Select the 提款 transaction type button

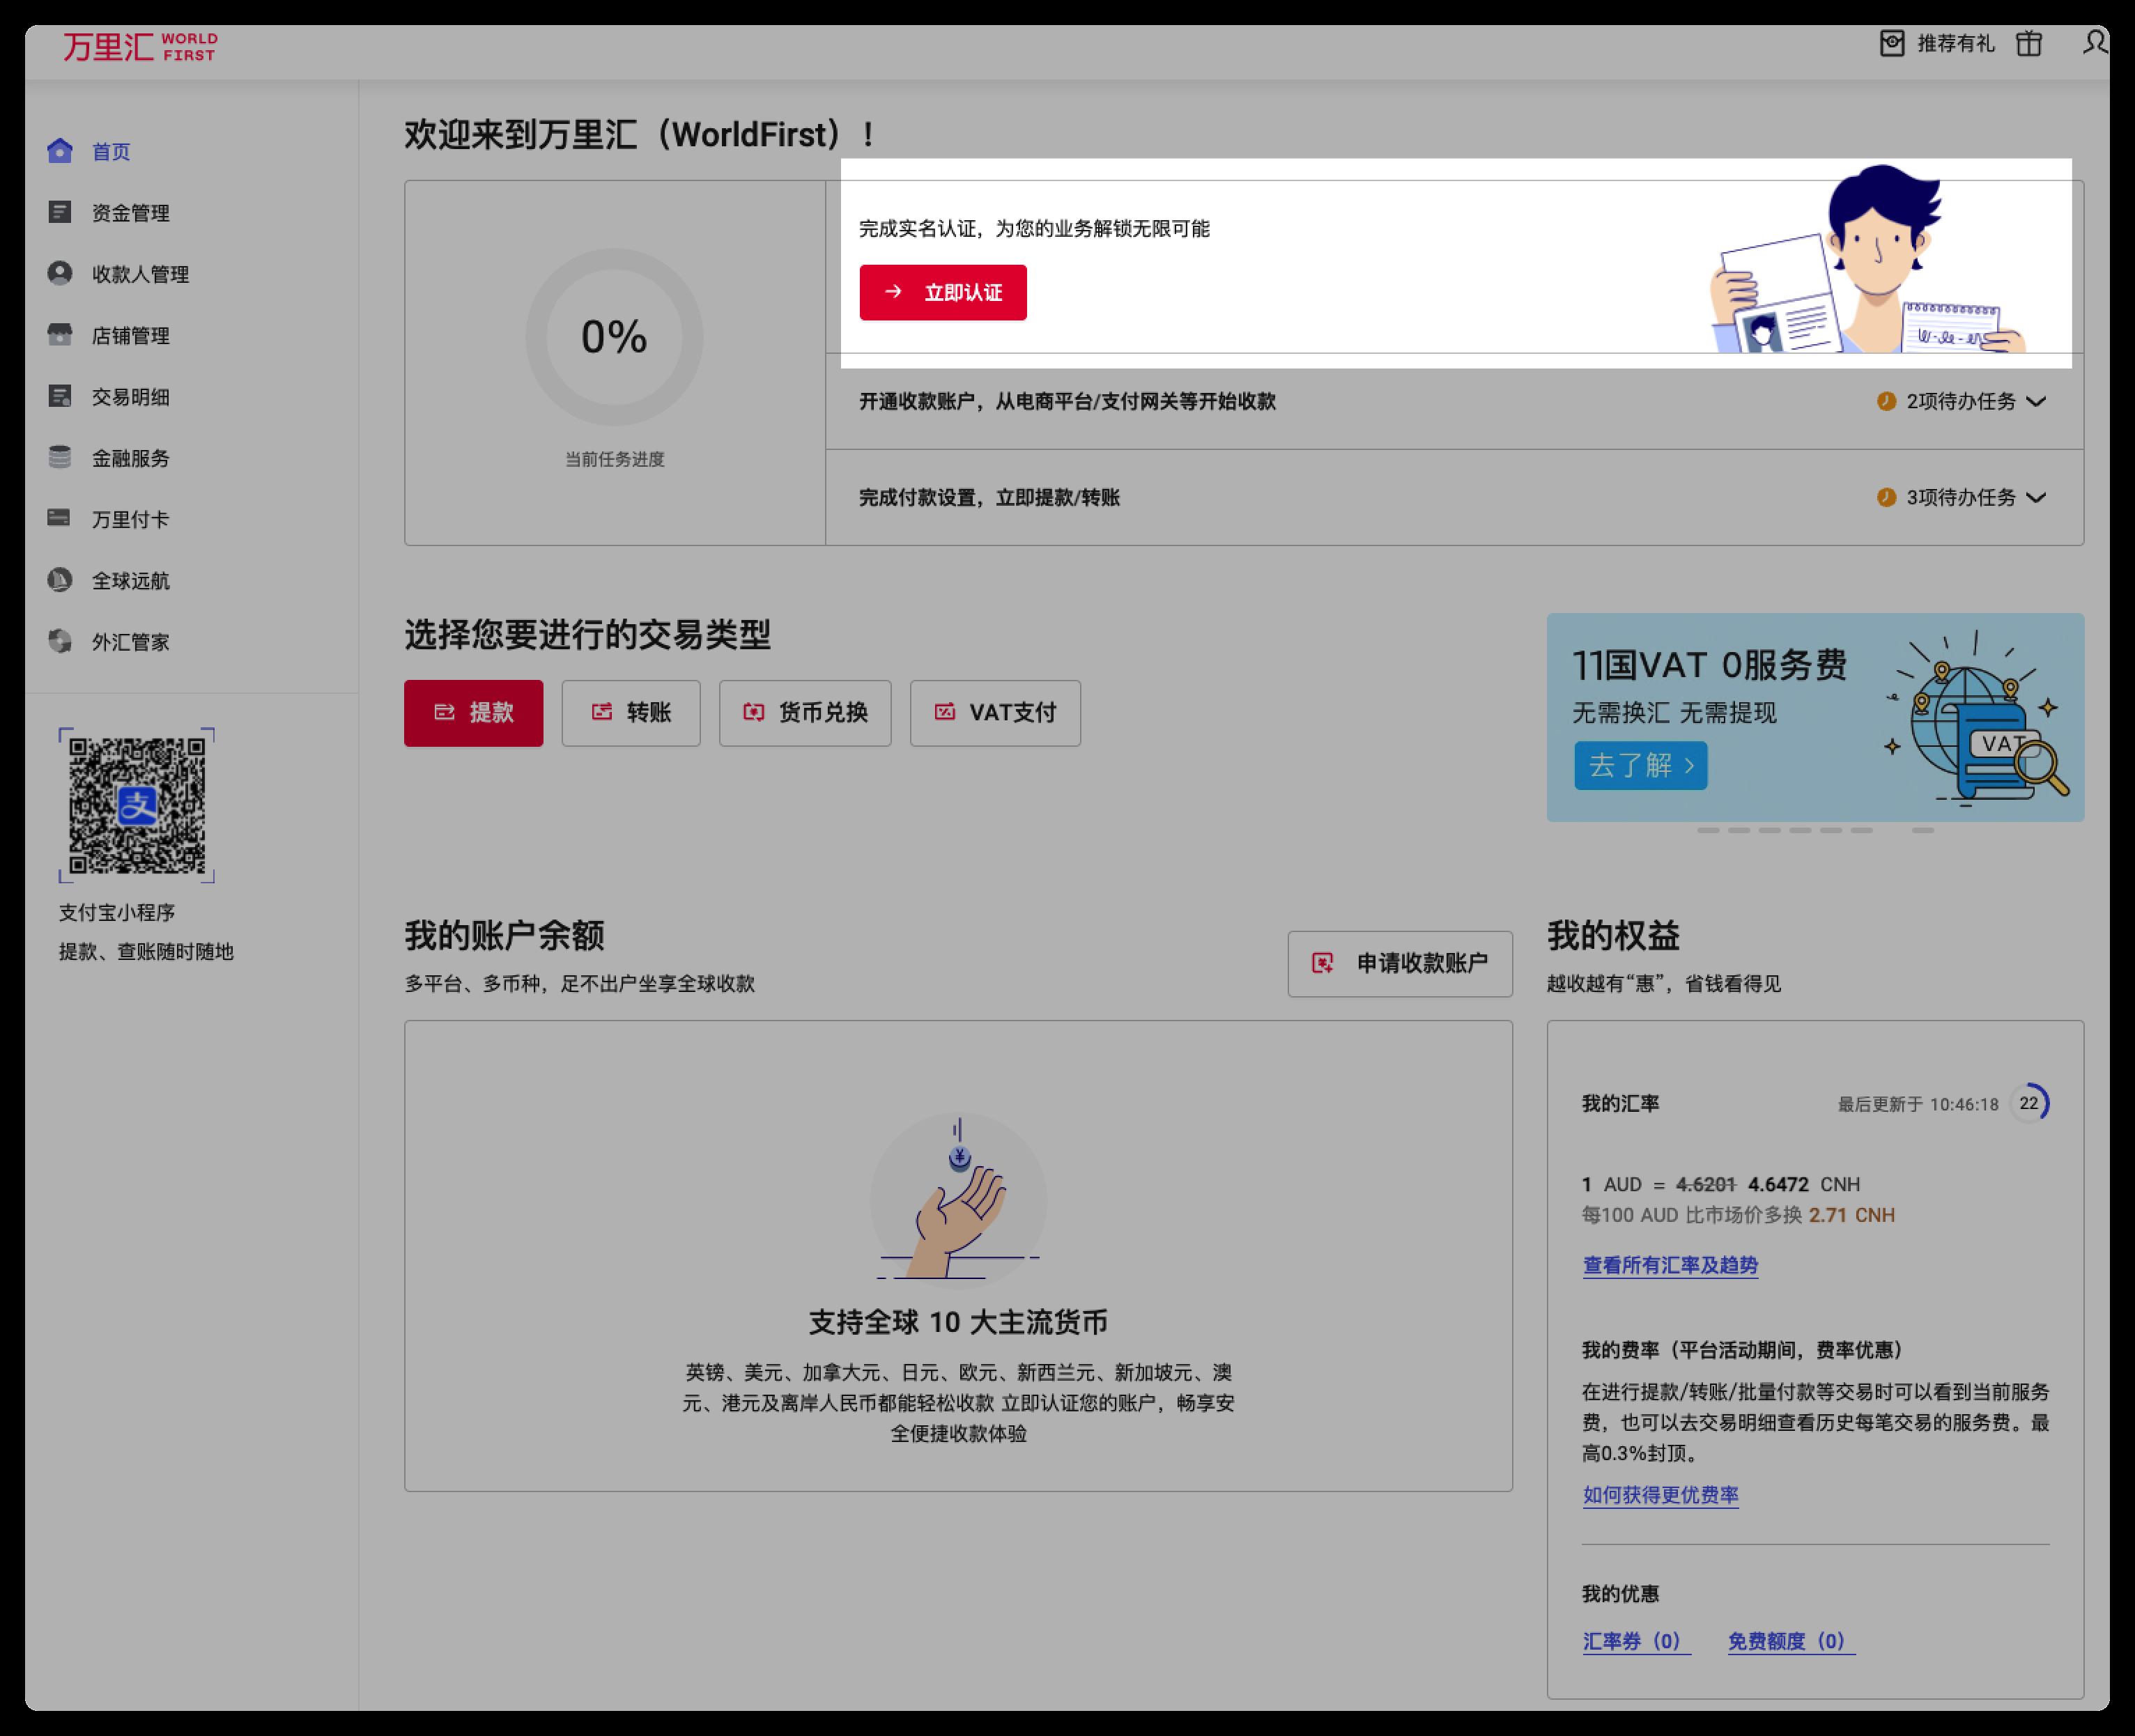click(474, 713)
